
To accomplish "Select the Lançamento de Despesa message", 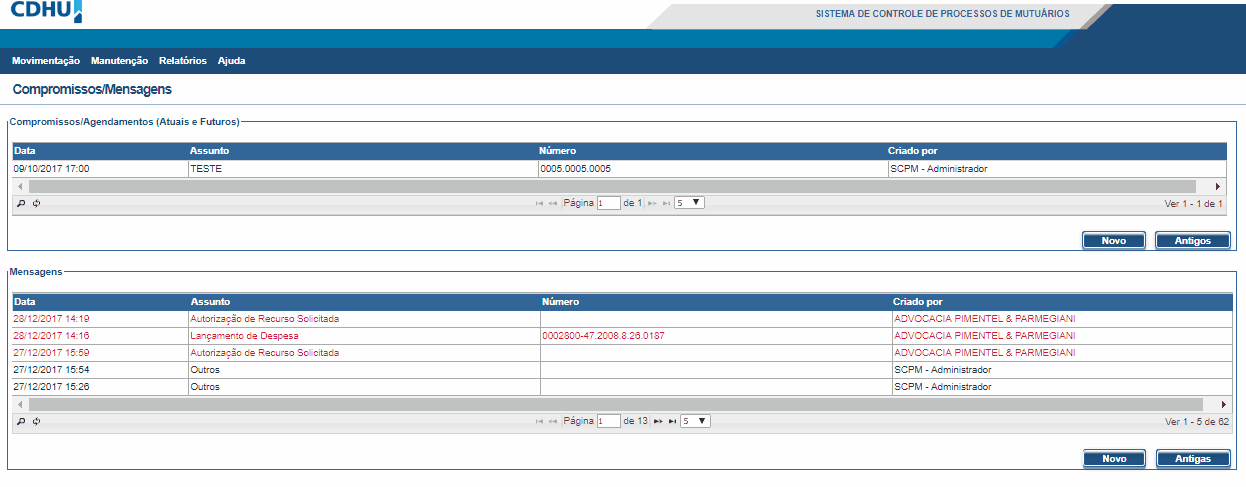I will click(x=621, y=336).
